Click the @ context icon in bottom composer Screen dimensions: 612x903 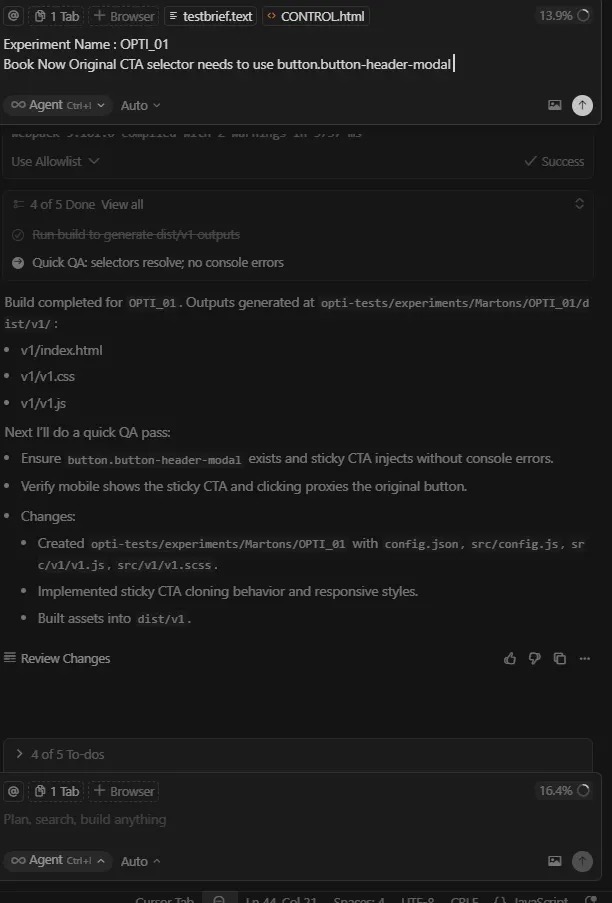[13, 791]
